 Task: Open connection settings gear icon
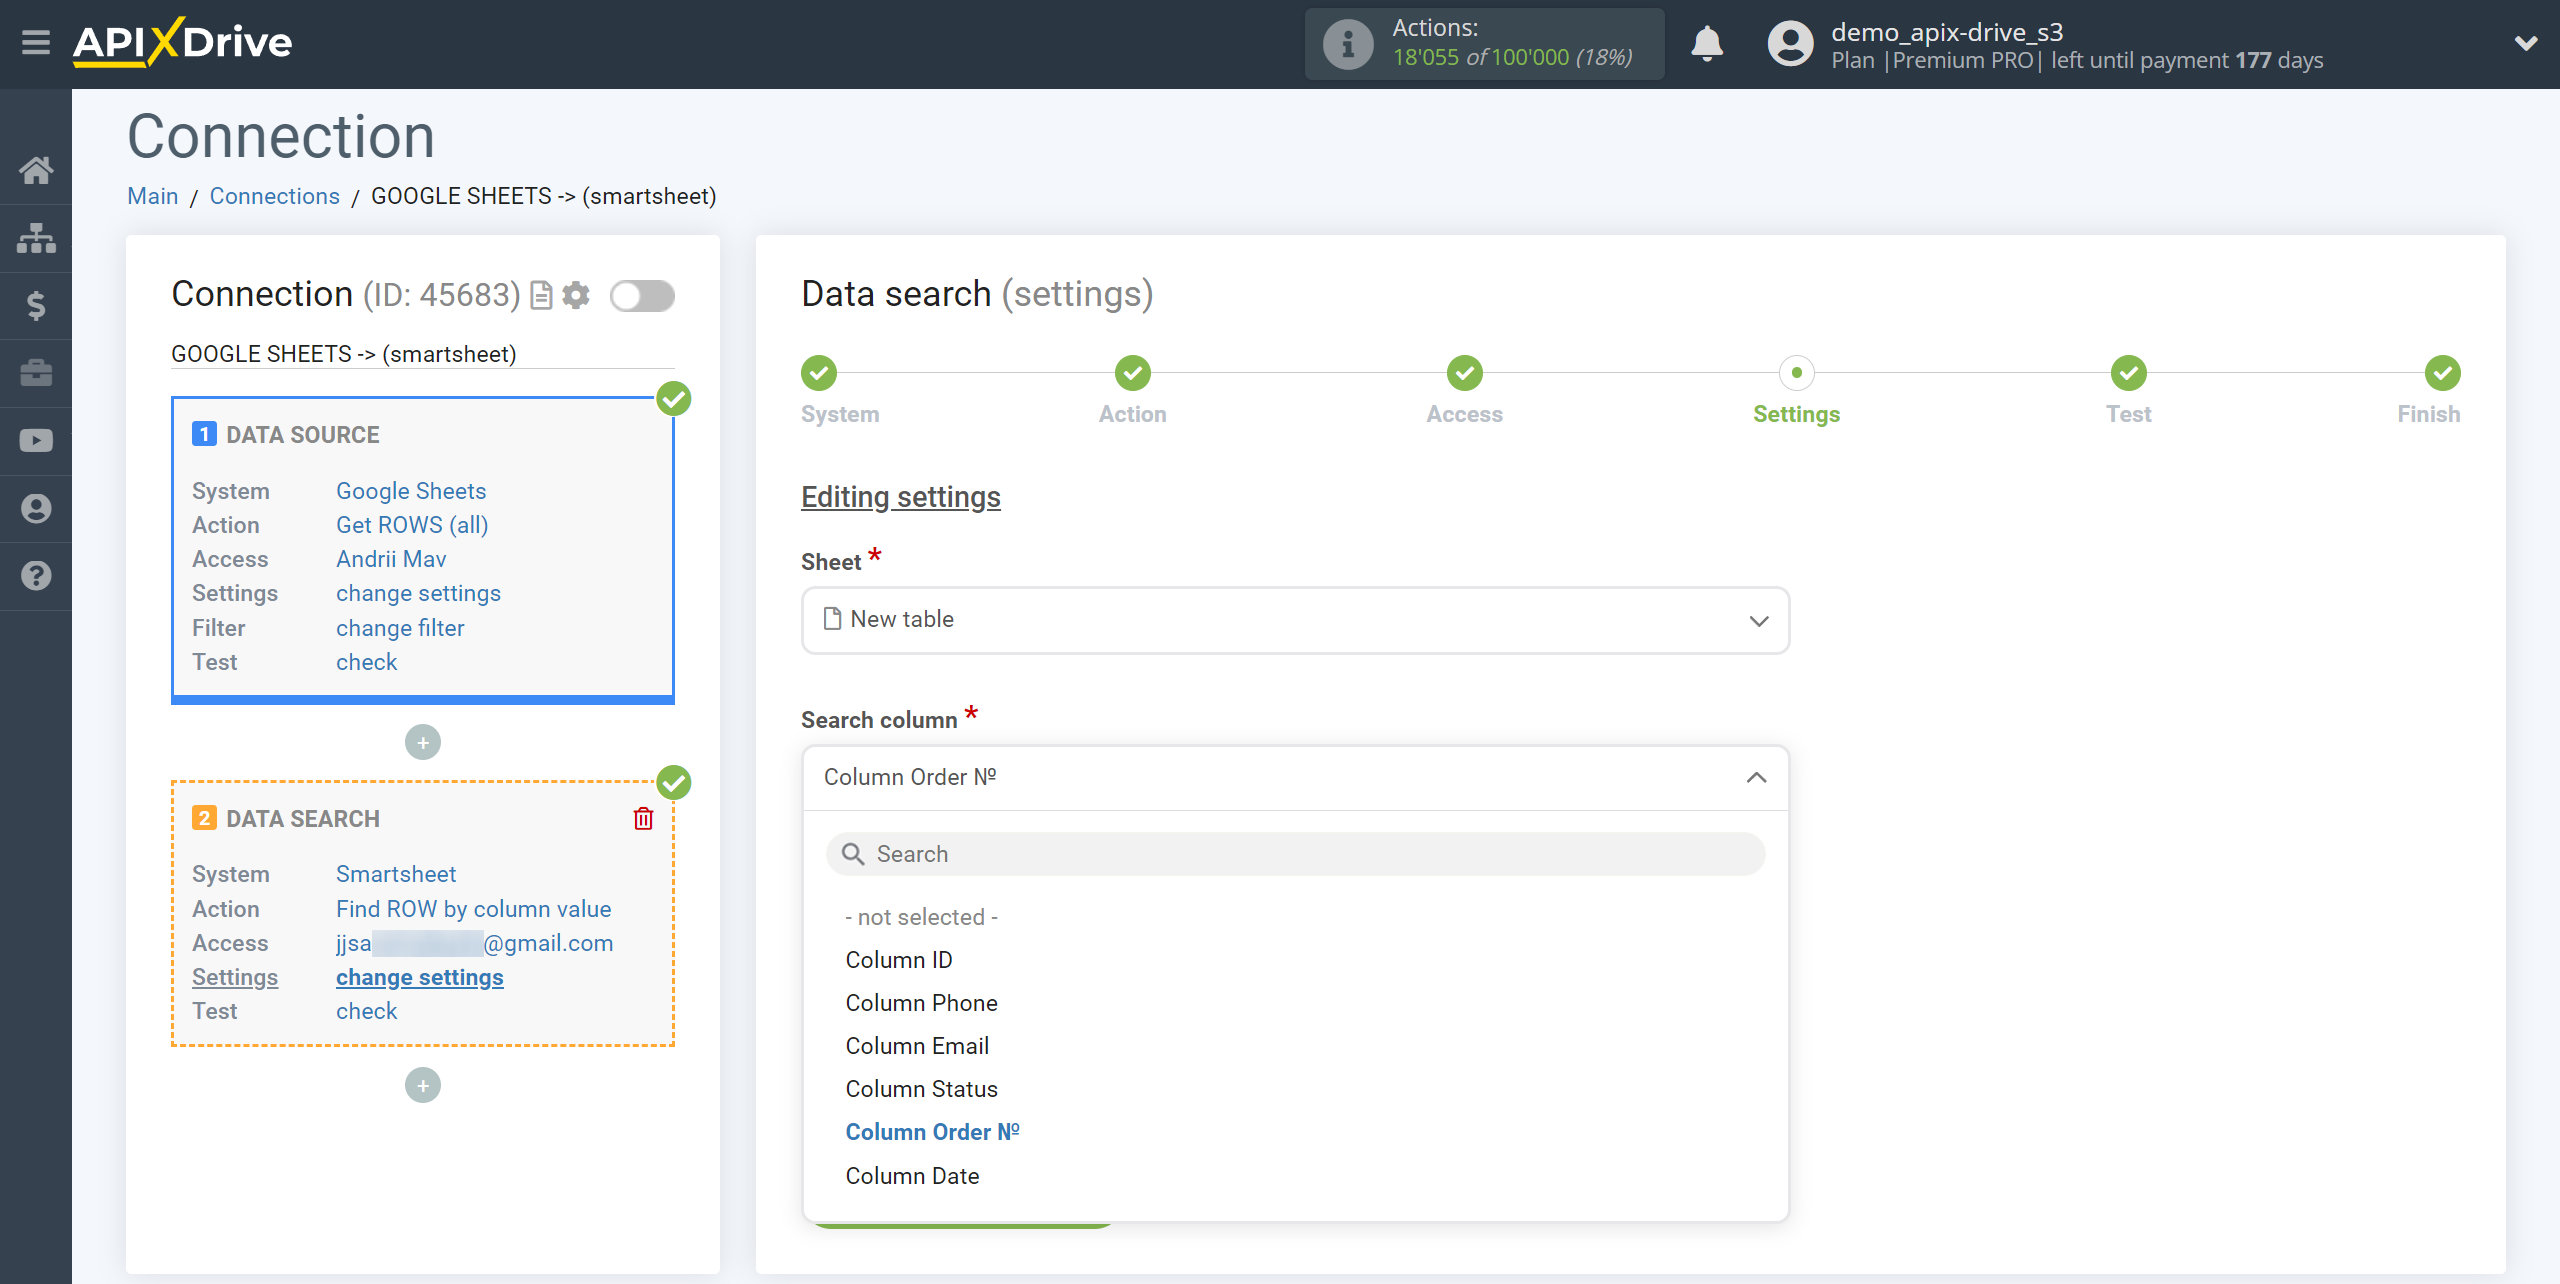coord(576,295)
